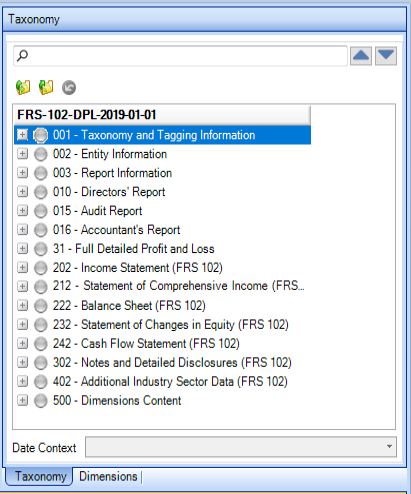Click into the taxonomy search field
Viewport: 411px width, 494px height.
180,56
